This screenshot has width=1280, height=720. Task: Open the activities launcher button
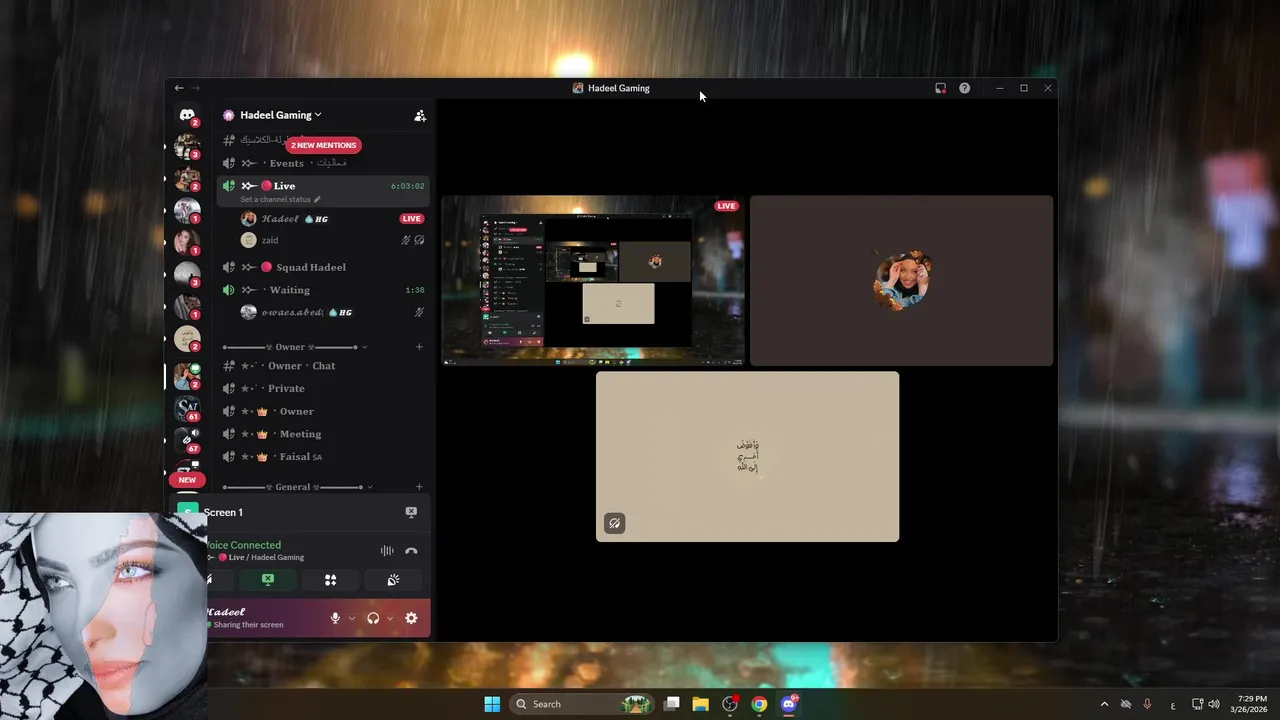(x=330, y=580)
